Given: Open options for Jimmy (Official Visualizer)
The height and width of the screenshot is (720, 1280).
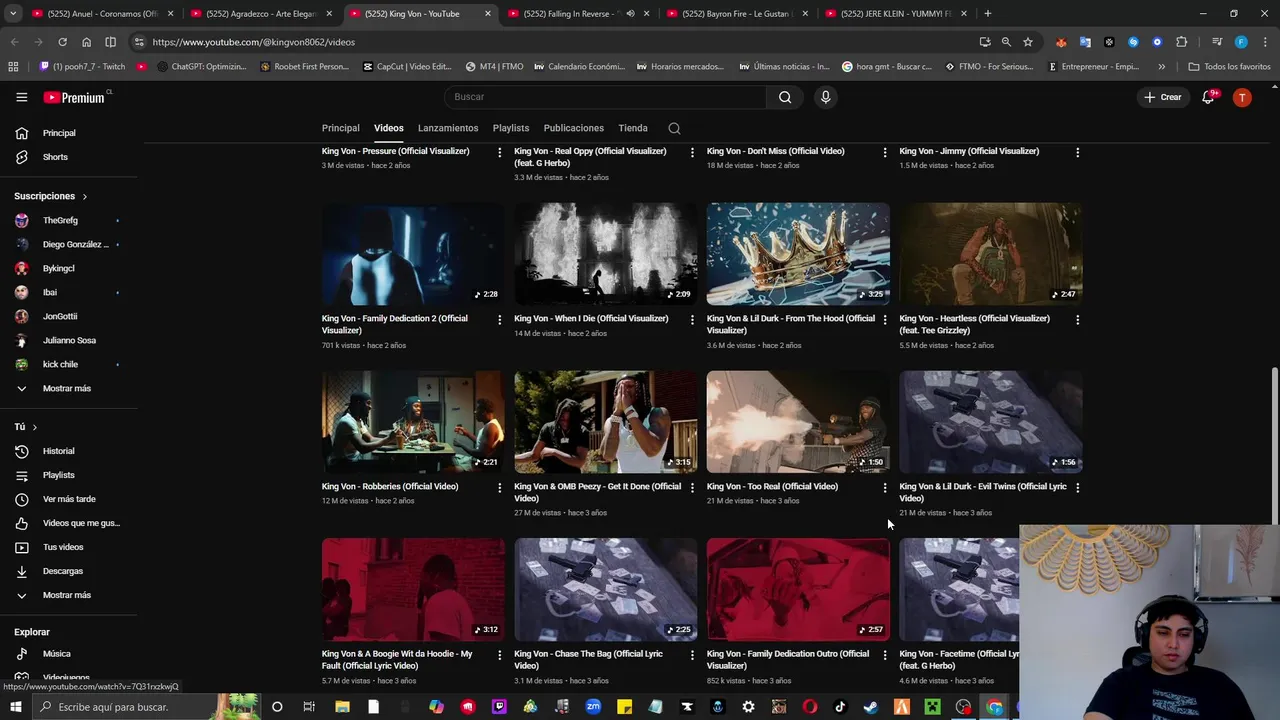Looking at the screenshot, I should click(x=1077, y=152).
